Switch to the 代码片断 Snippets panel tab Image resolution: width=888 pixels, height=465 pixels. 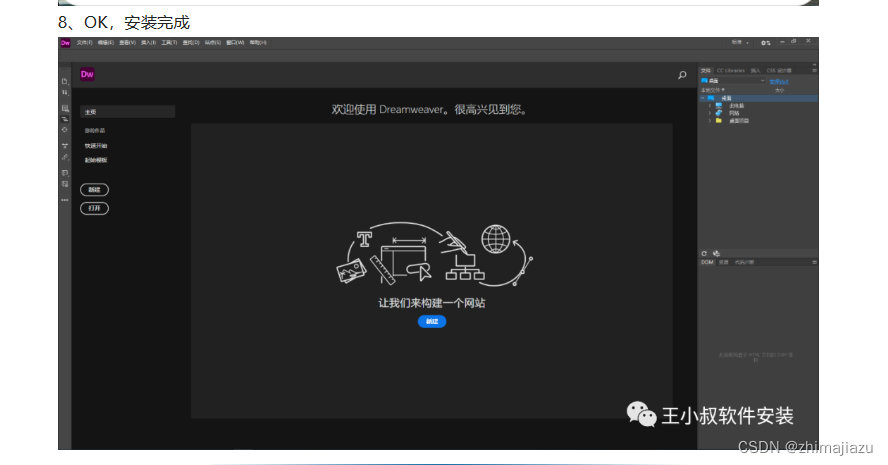tap(744, 262)
